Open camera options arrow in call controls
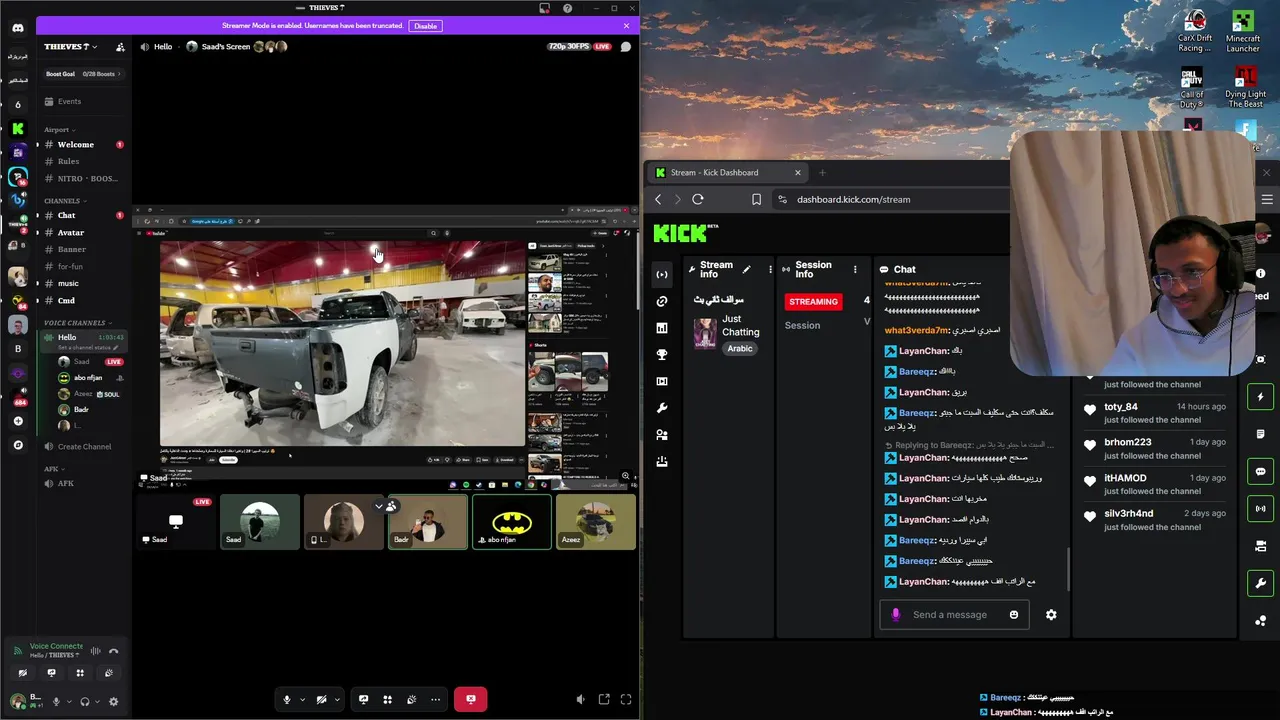Viewport: 1280px width, 720px height. (337, 700)
